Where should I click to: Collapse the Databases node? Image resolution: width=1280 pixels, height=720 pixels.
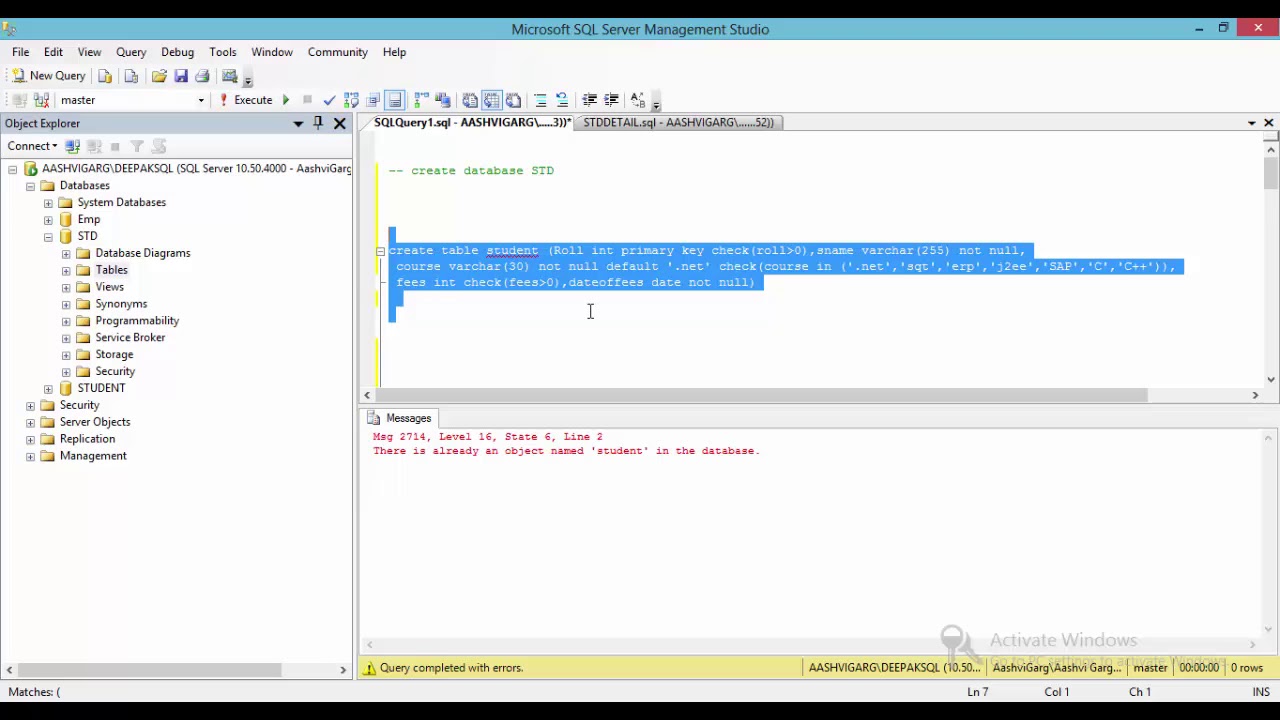(x=30, y=186)
